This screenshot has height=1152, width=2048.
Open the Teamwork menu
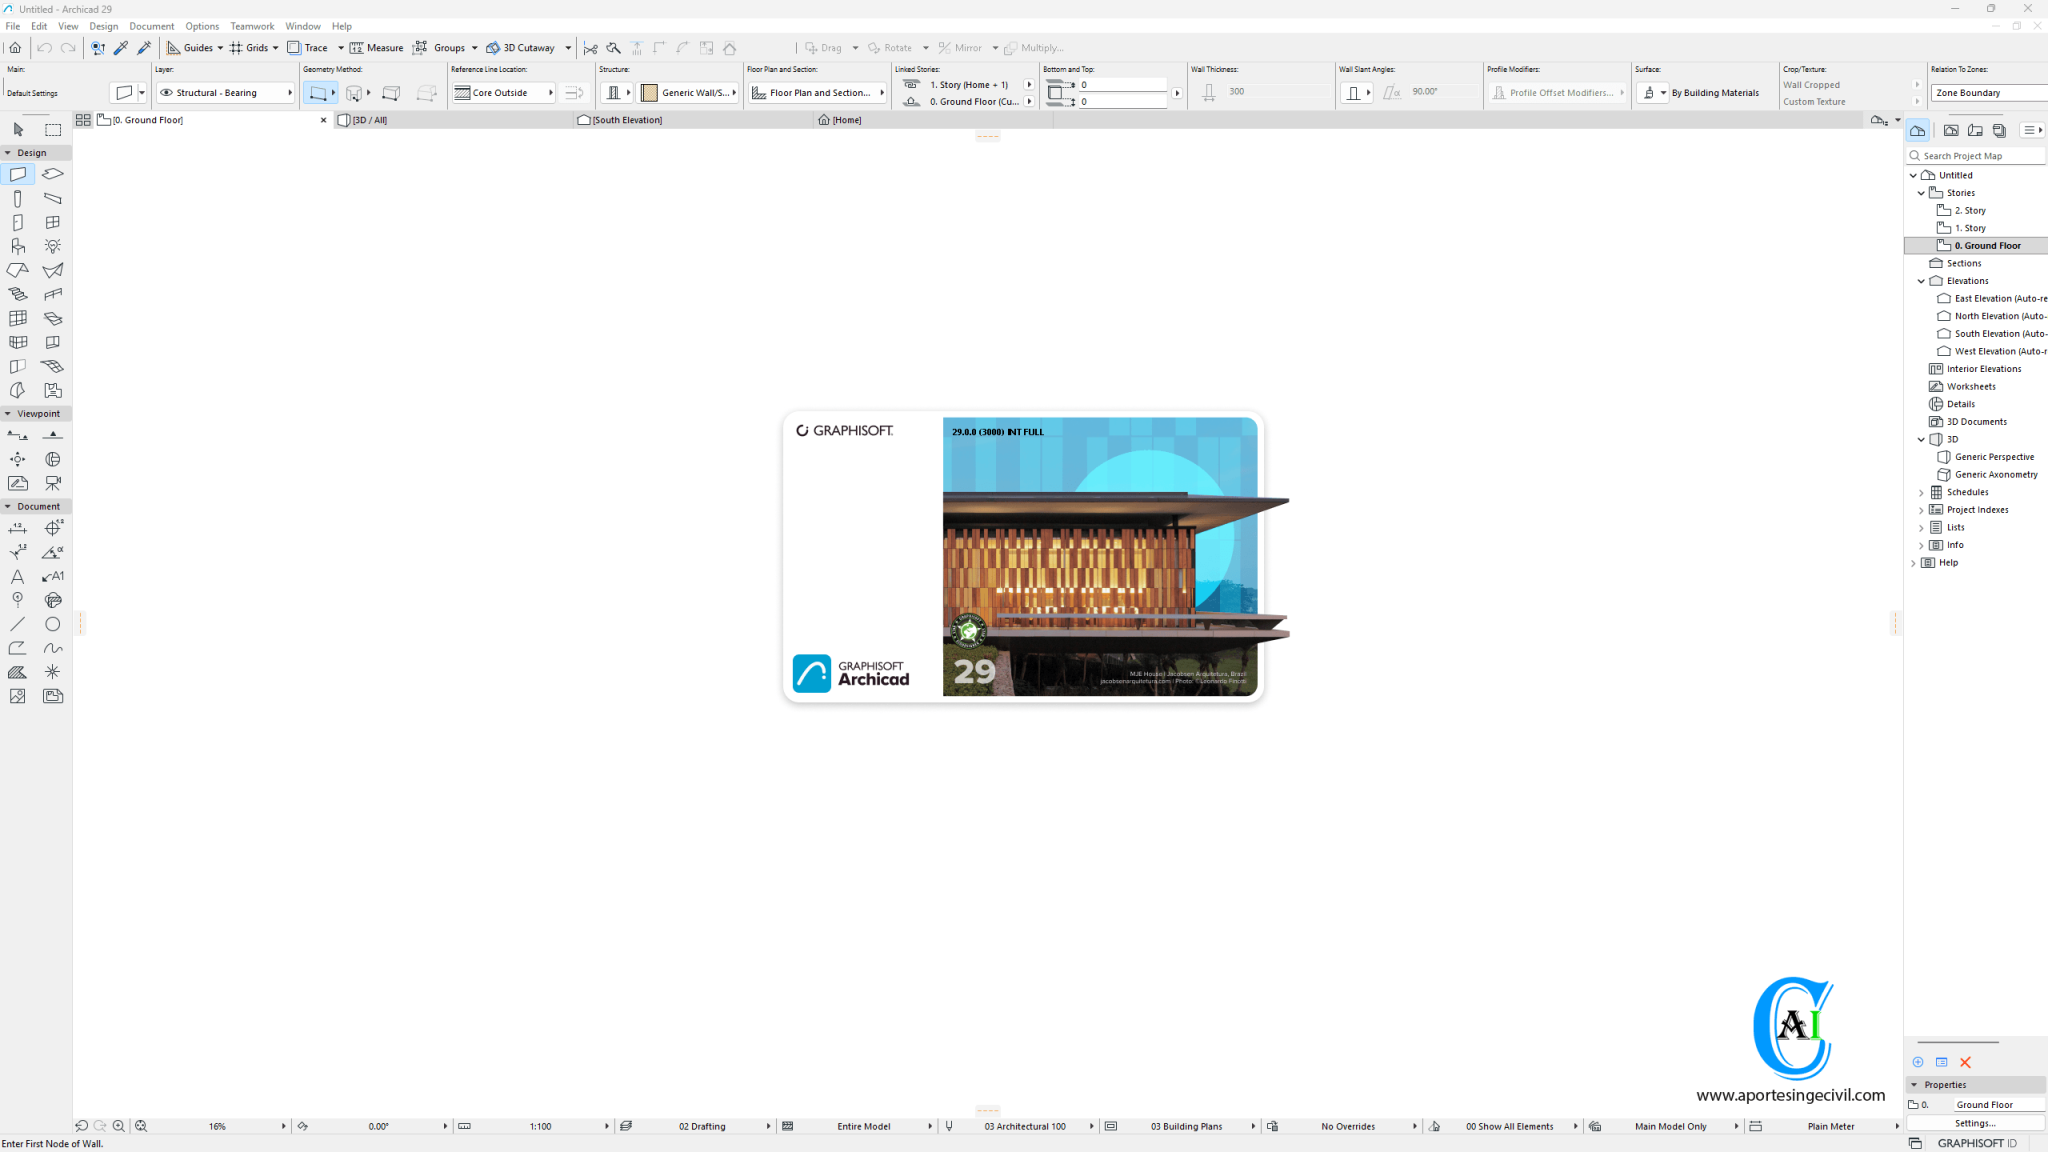coord(252,26)
